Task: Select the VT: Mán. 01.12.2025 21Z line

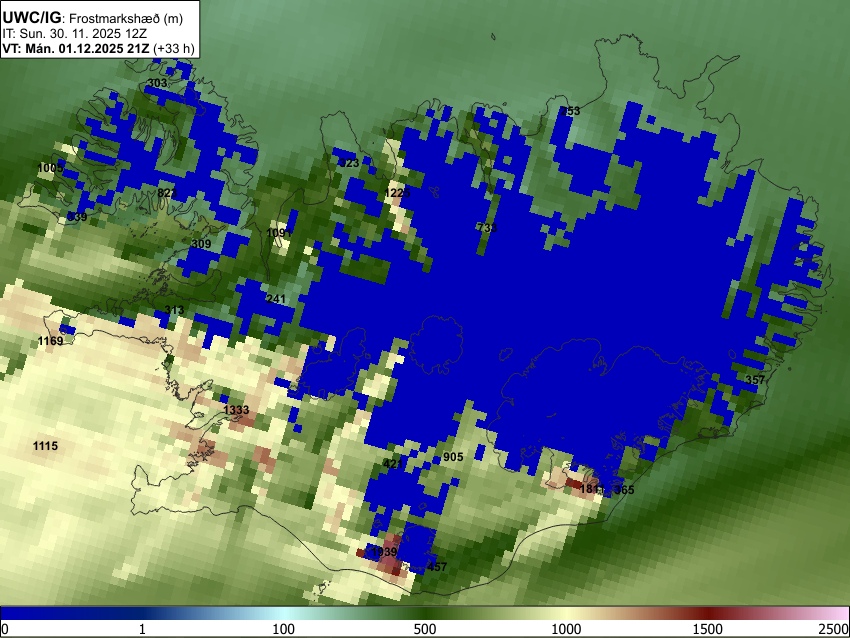Action: coord(75,49)
